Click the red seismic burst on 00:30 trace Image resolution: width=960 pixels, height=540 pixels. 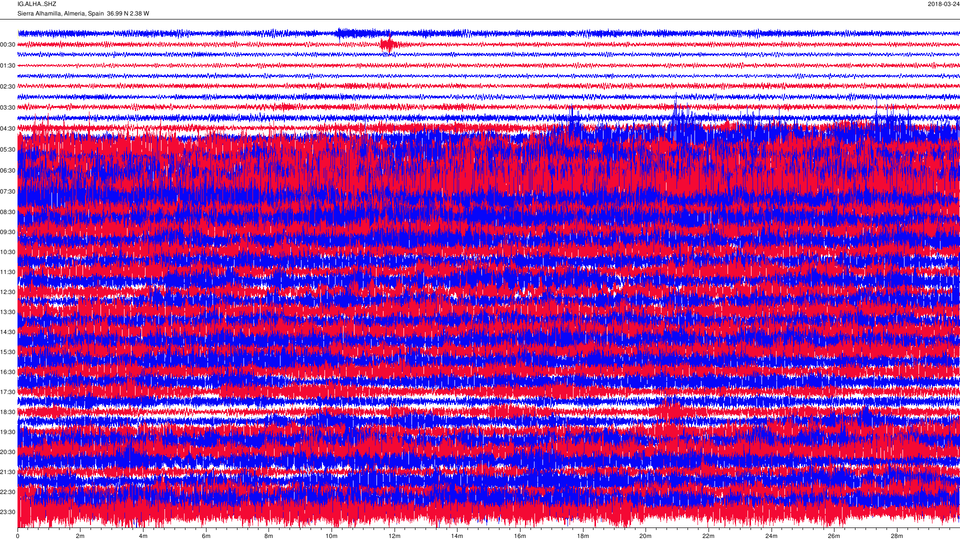(388, 44)
